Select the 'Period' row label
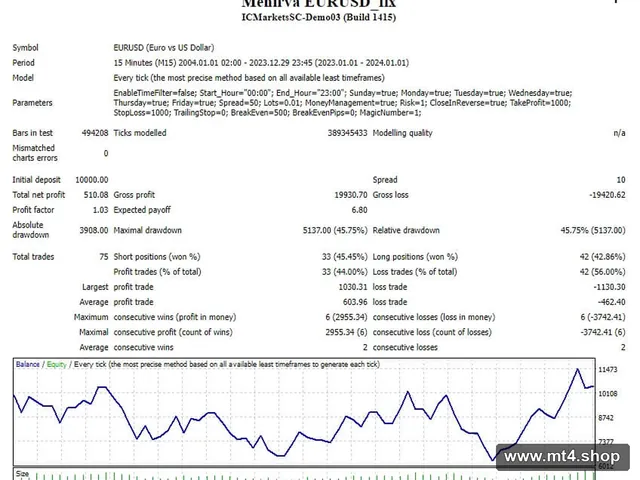The height and width of the screenshot is (480, 640). pyautogui.click(x=23, y=63)
